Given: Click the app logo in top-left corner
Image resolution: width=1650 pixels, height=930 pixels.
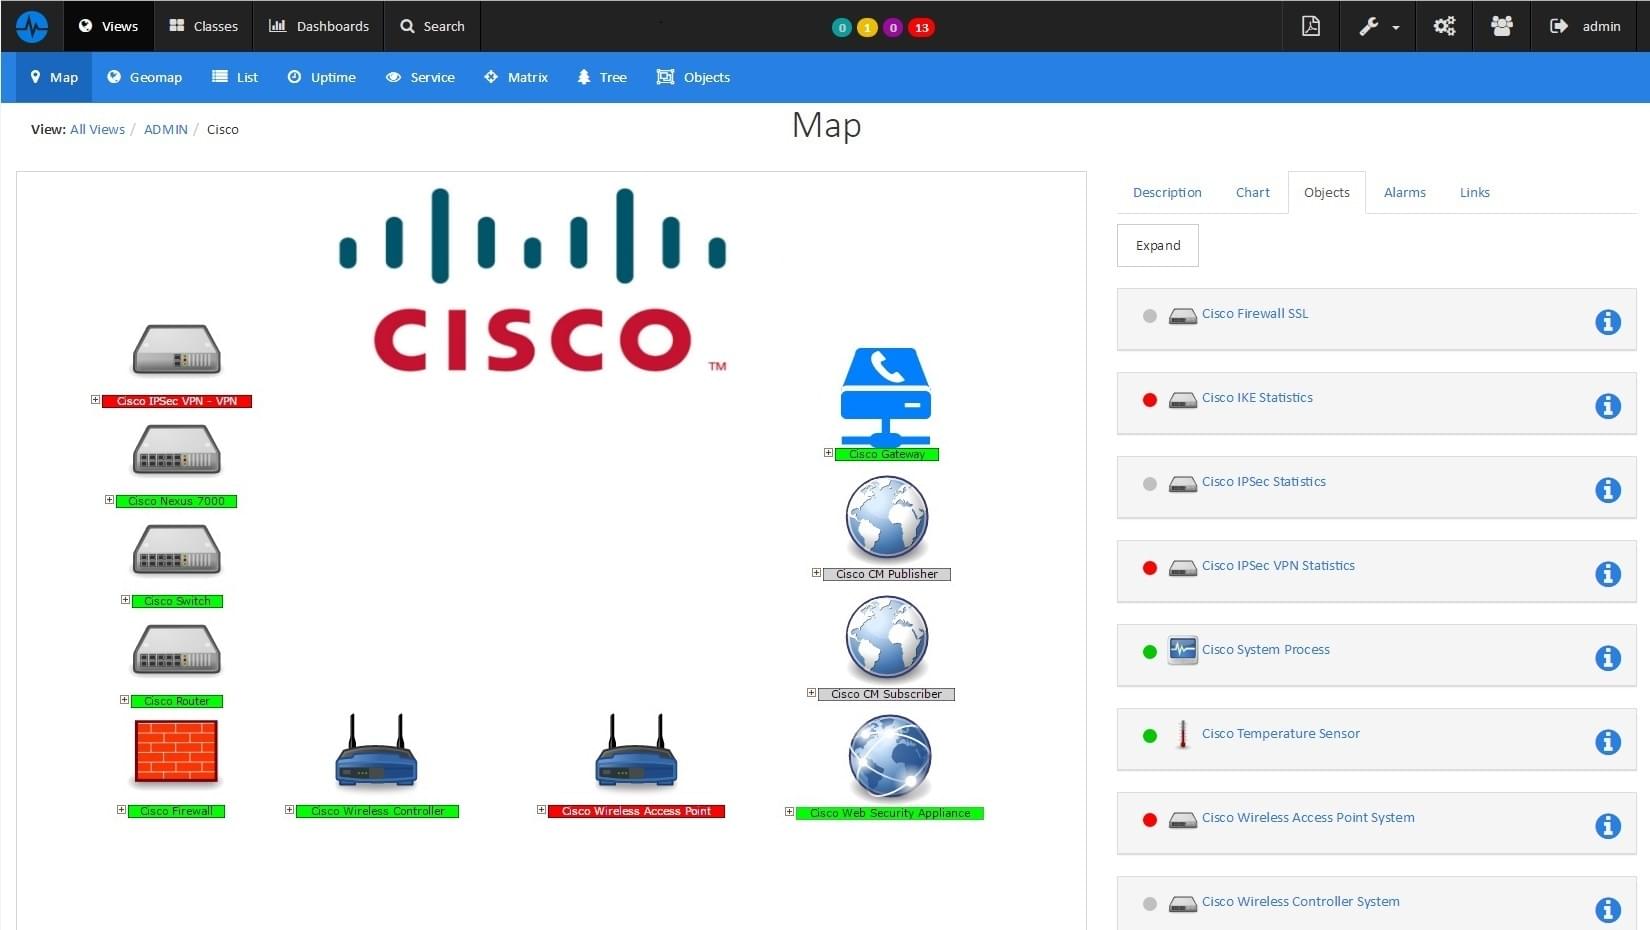Looking at the screenshot, I should point(32,26).
